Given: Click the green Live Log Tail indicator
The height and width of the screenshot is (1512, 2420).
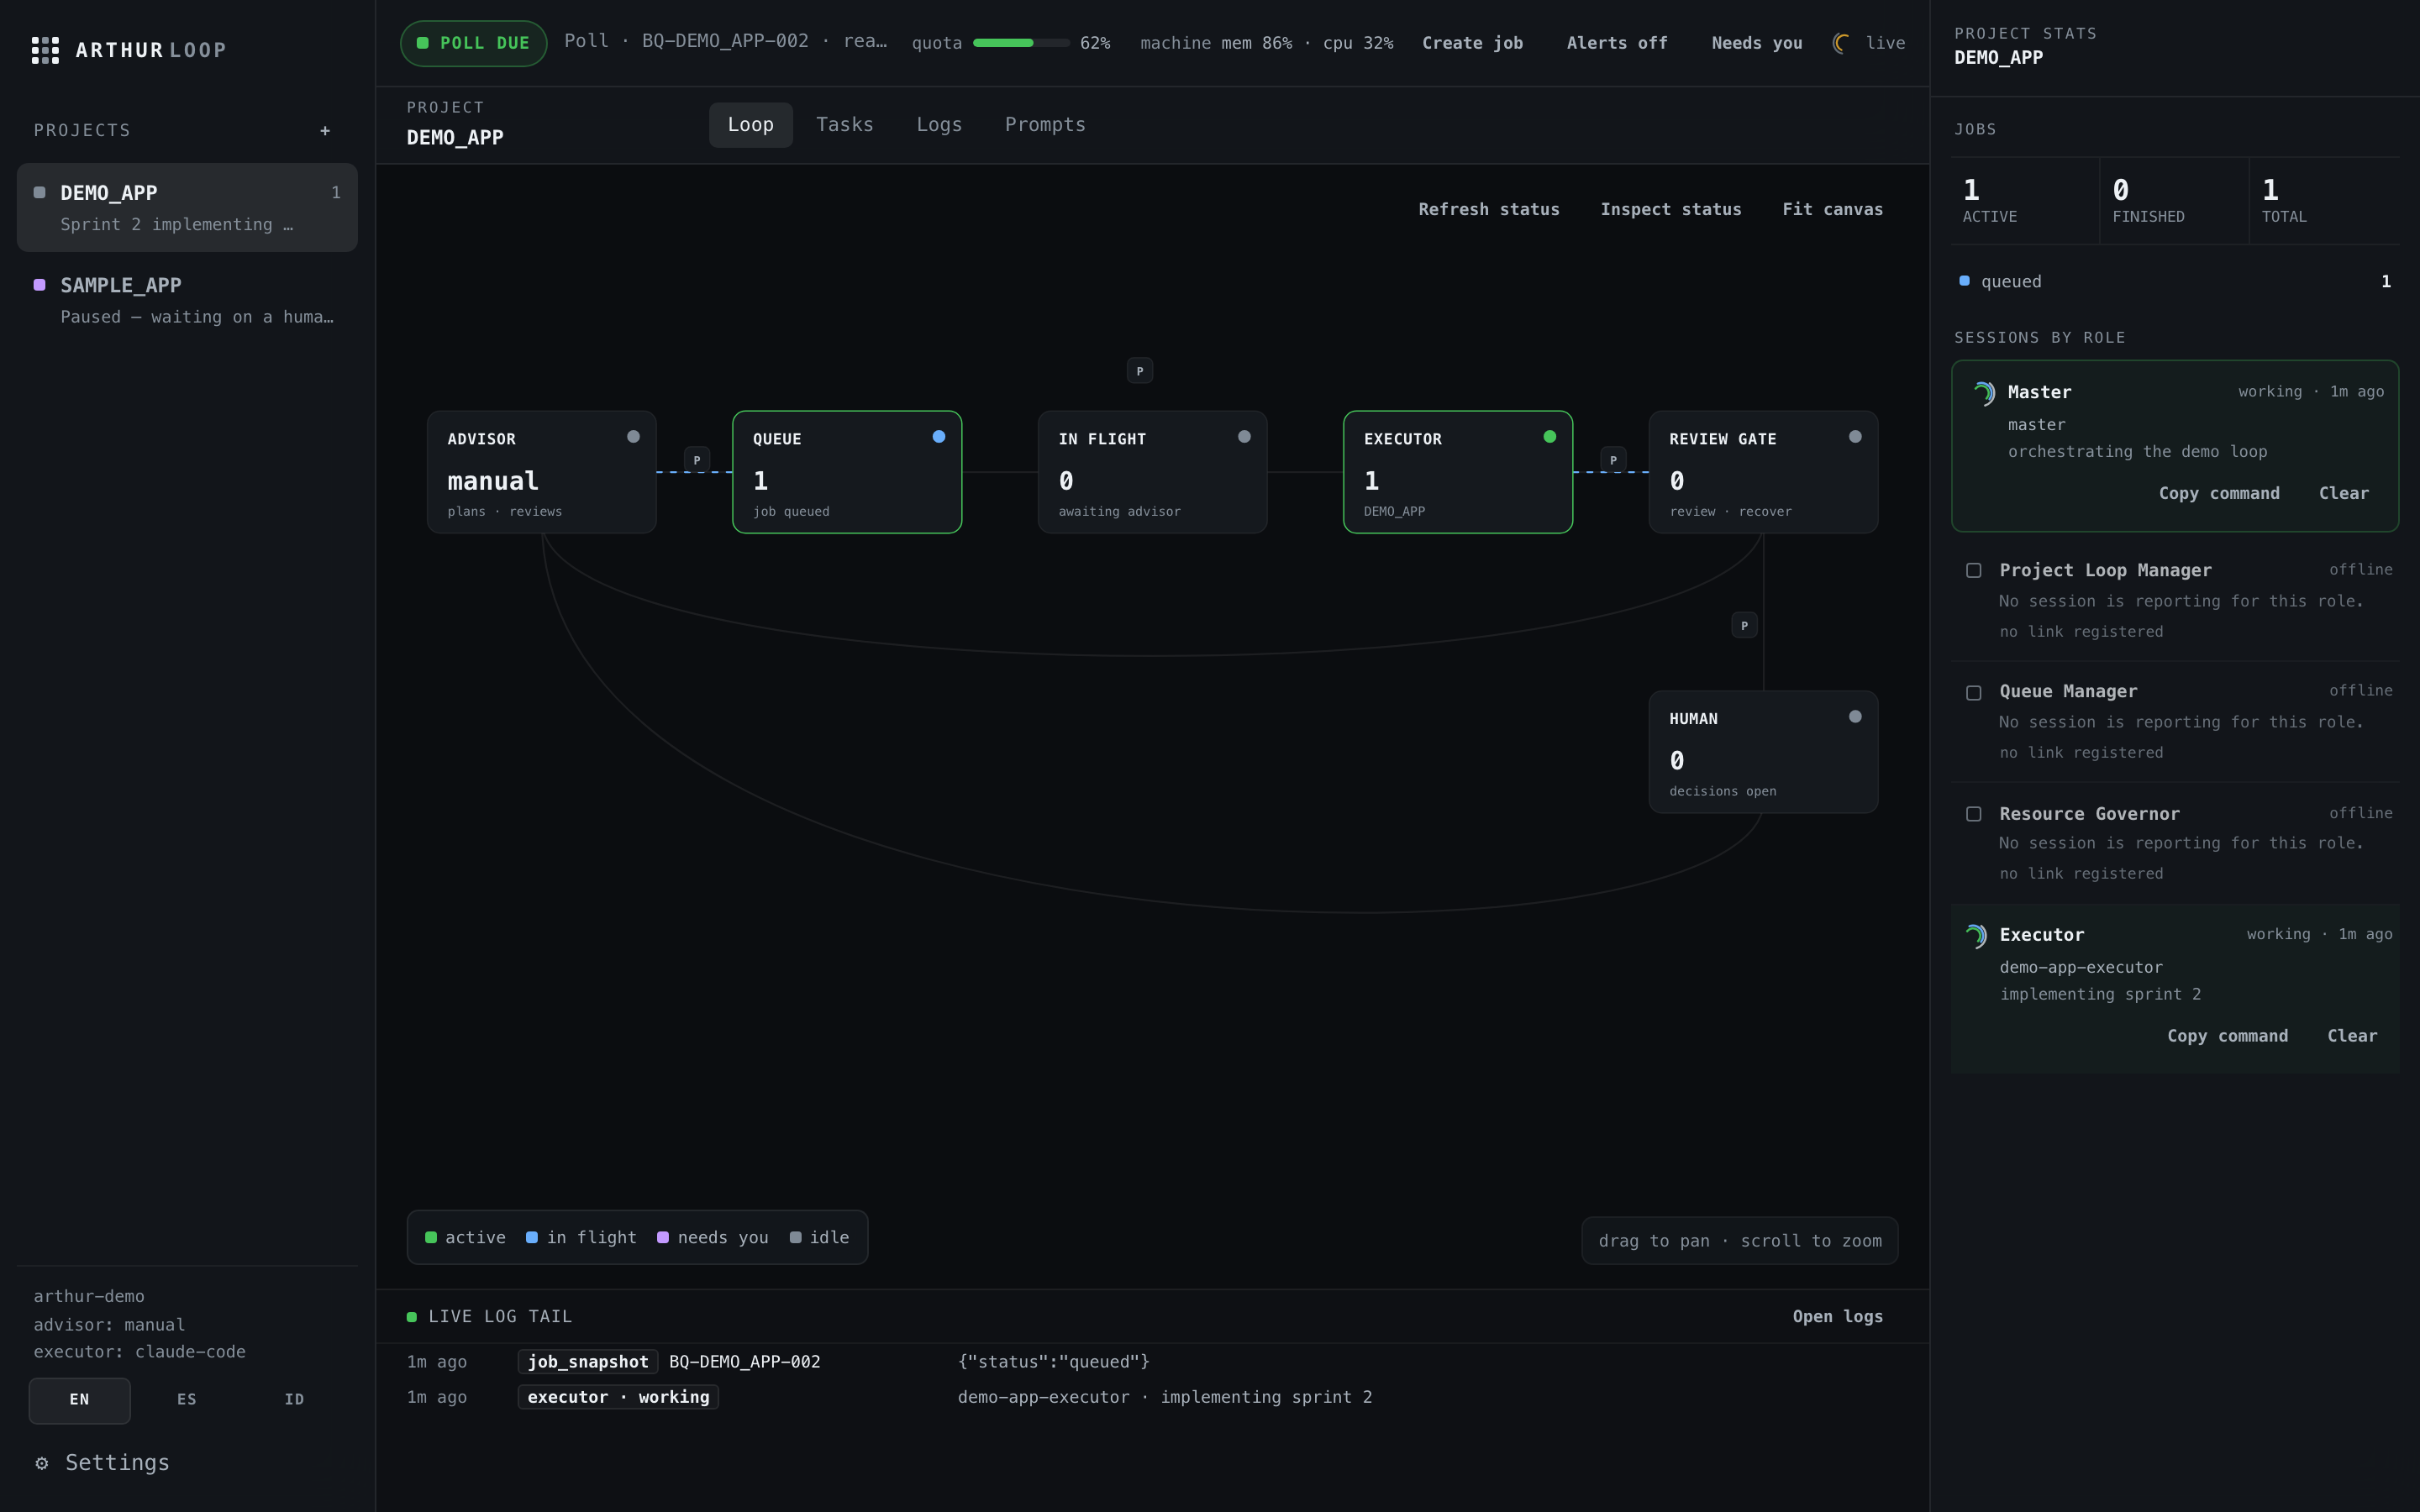Looking at the screenshot, I should coord(412,1317).
